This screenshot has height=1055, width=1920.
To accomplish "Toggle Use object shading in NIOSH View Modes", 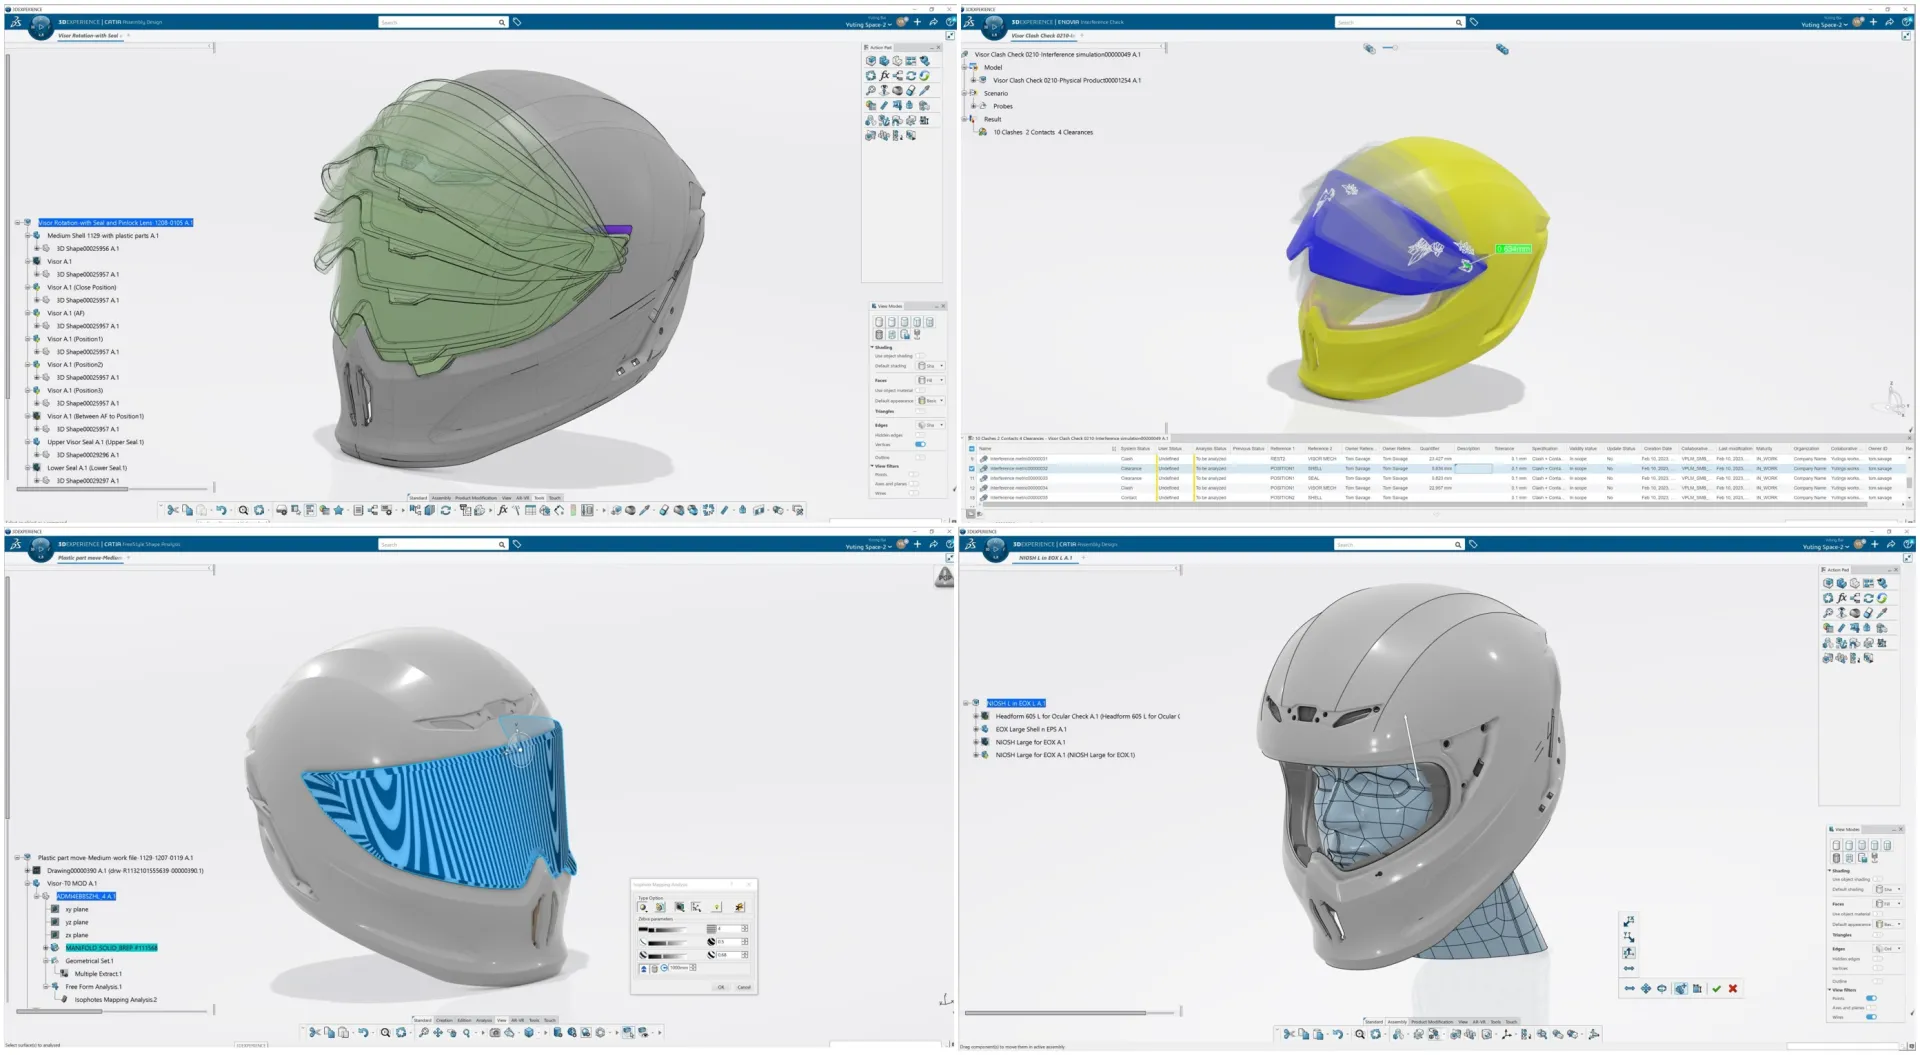I will pyautogui.click(x=1878, y=879).
